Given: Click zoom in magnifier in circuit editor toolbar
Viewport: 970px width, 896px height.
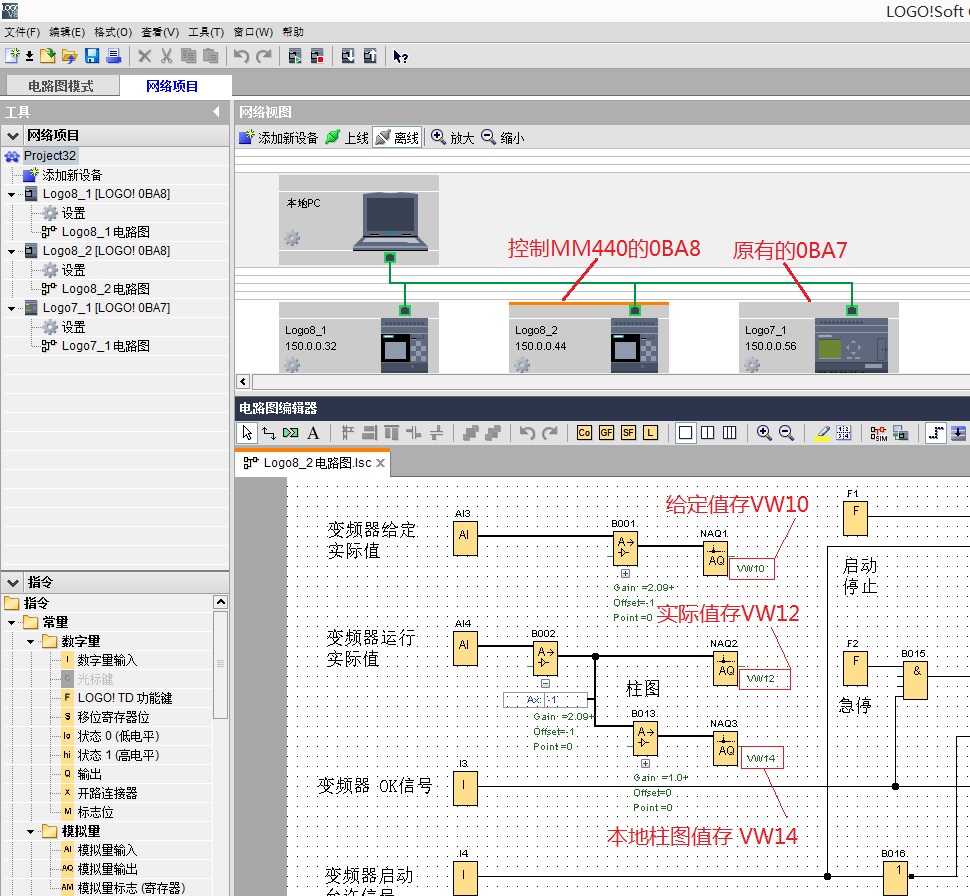Looking at the screenshot, I should 764,433.
